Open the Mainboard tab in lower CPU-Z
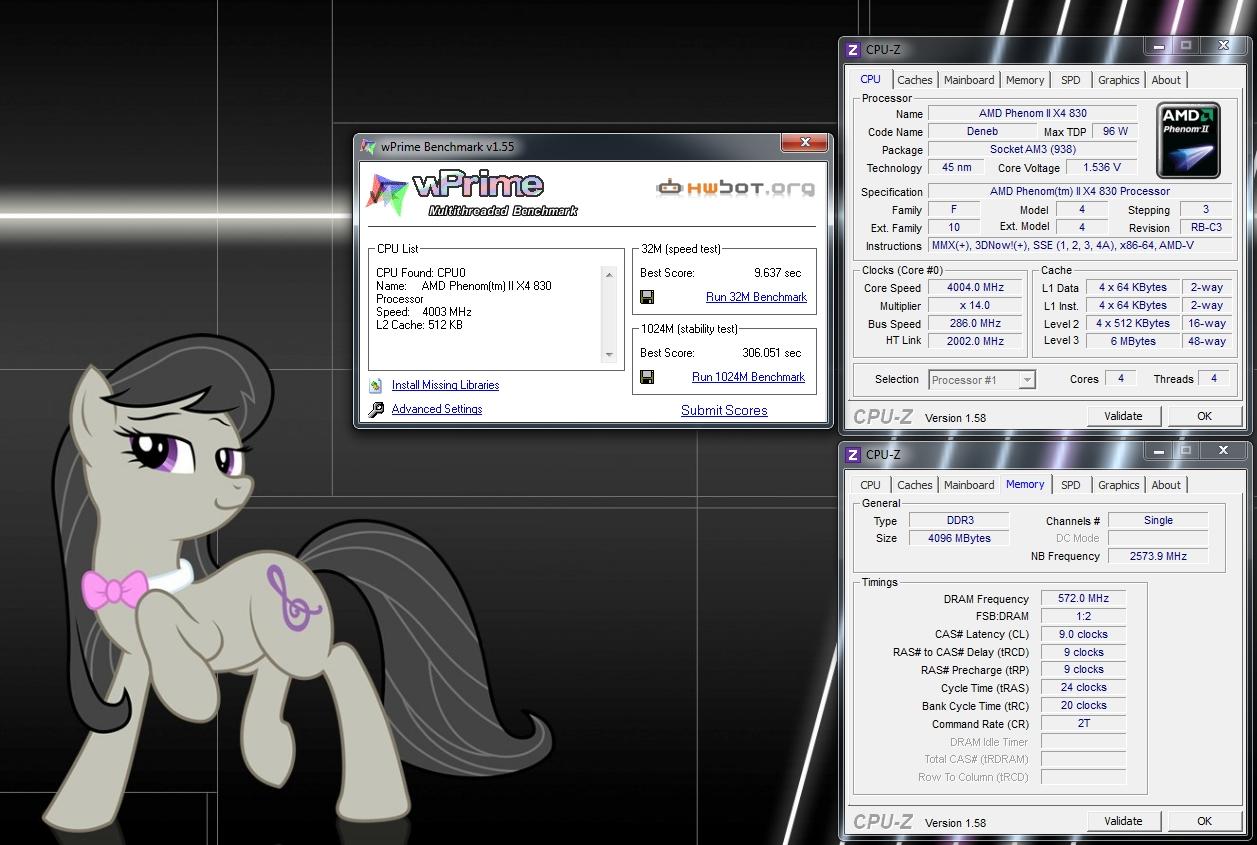Screen dimensions: 1257x845 click(x=969, y=485)
